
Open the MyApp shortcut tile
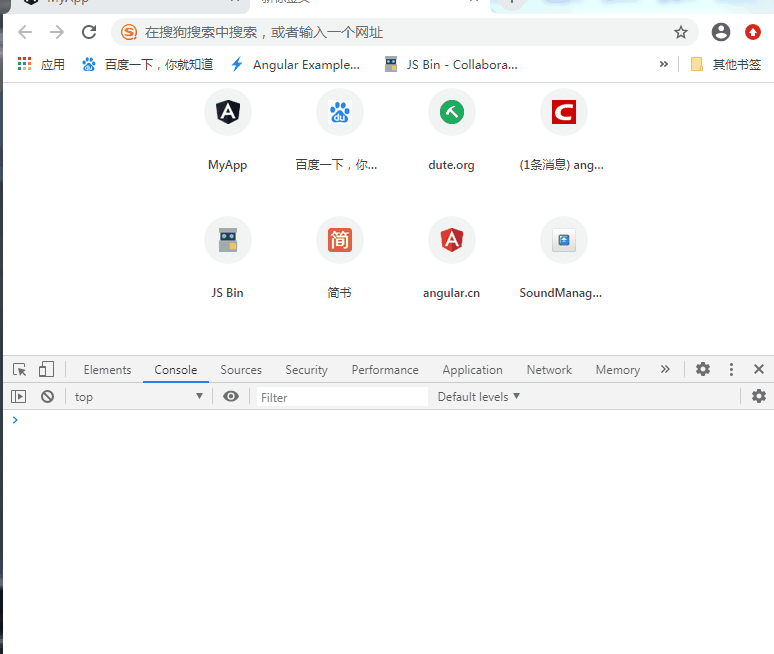[x=228, y=112]
